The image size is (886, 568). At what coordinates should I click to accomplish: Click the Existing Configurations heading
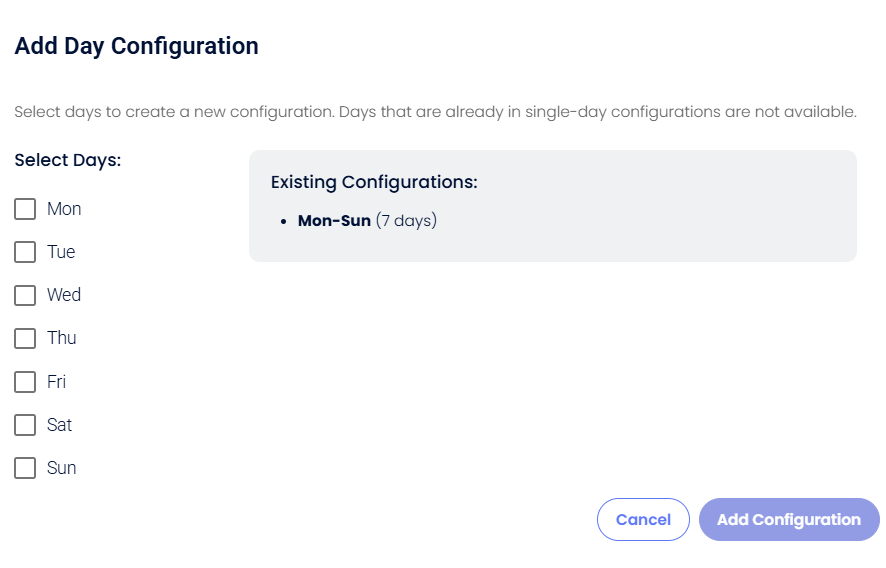point(374,182)
